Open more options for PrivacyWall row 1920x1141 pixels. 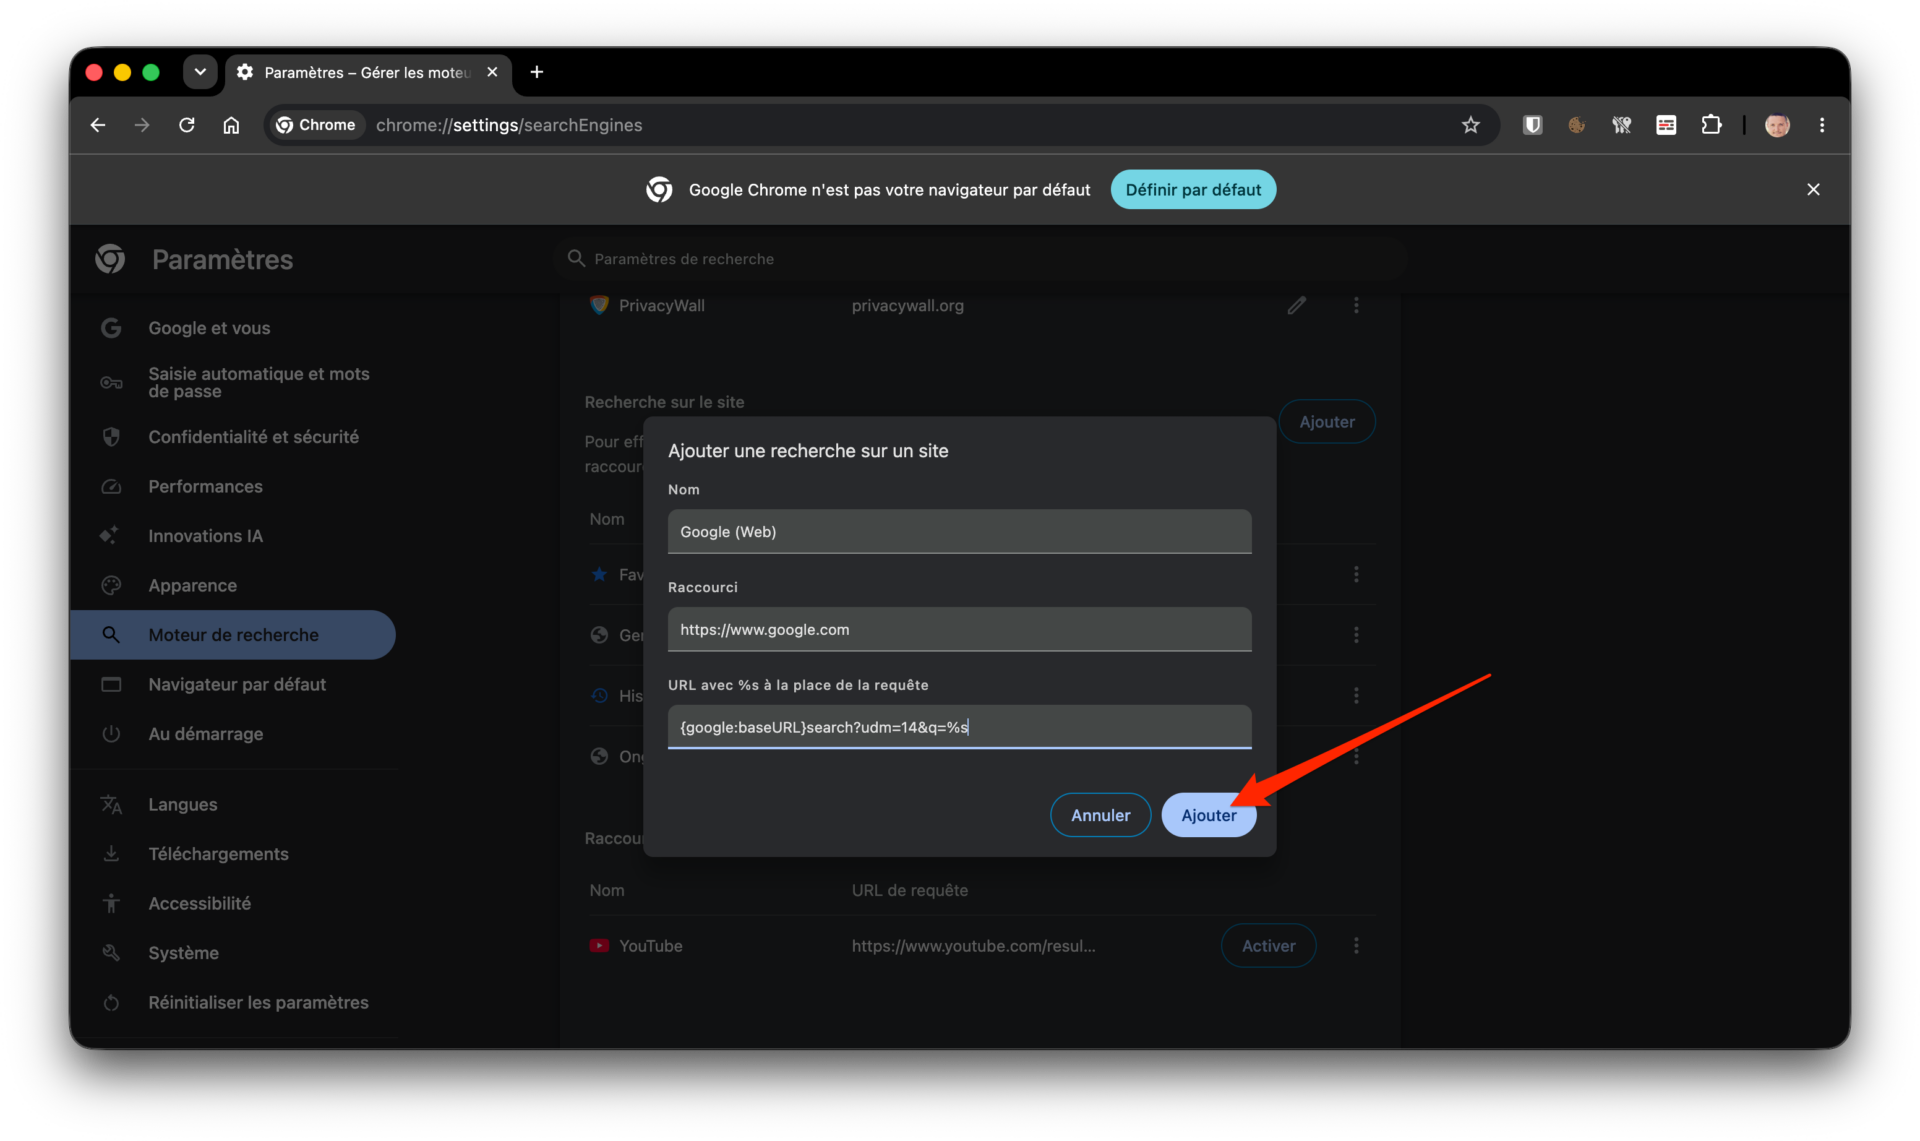coord(1356,305)
